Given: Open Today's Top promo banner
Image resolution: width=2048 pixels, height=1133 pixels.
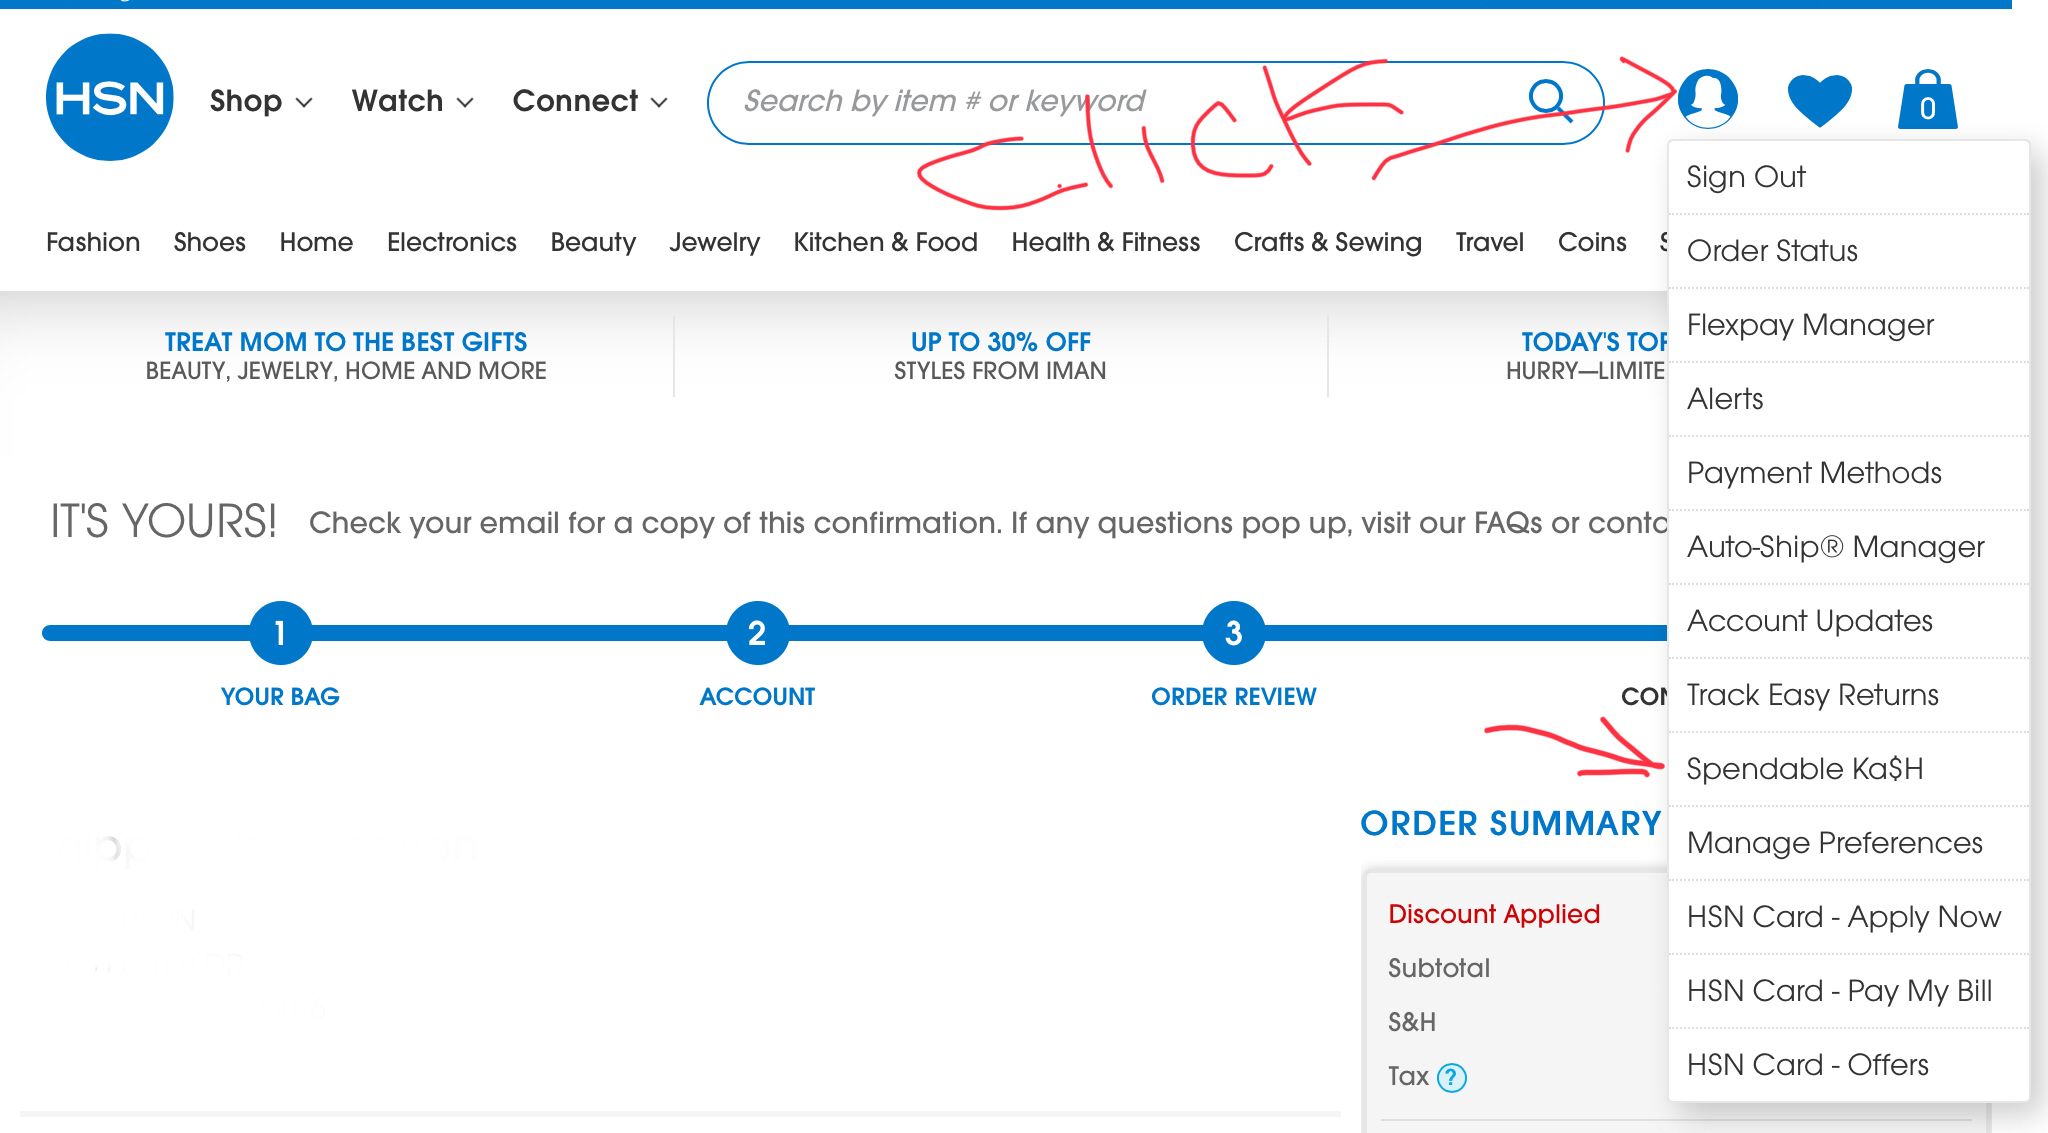Looking at the screenshot, I should (x=1587, y=356).
